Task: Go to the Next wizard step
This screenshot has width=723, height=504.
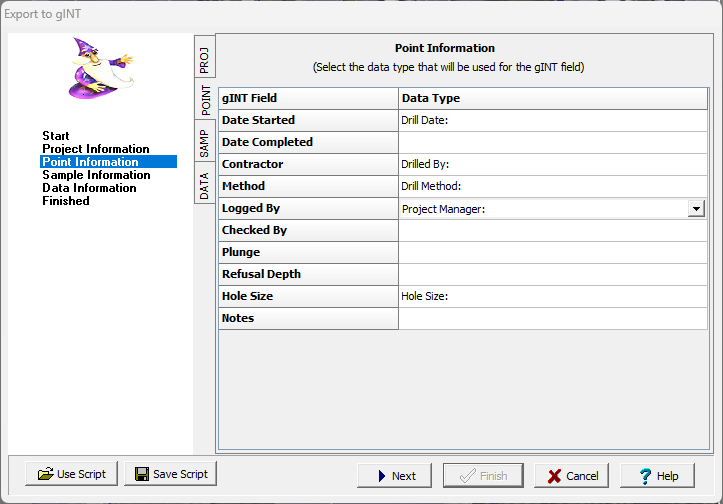Action: tap(395, 476)
